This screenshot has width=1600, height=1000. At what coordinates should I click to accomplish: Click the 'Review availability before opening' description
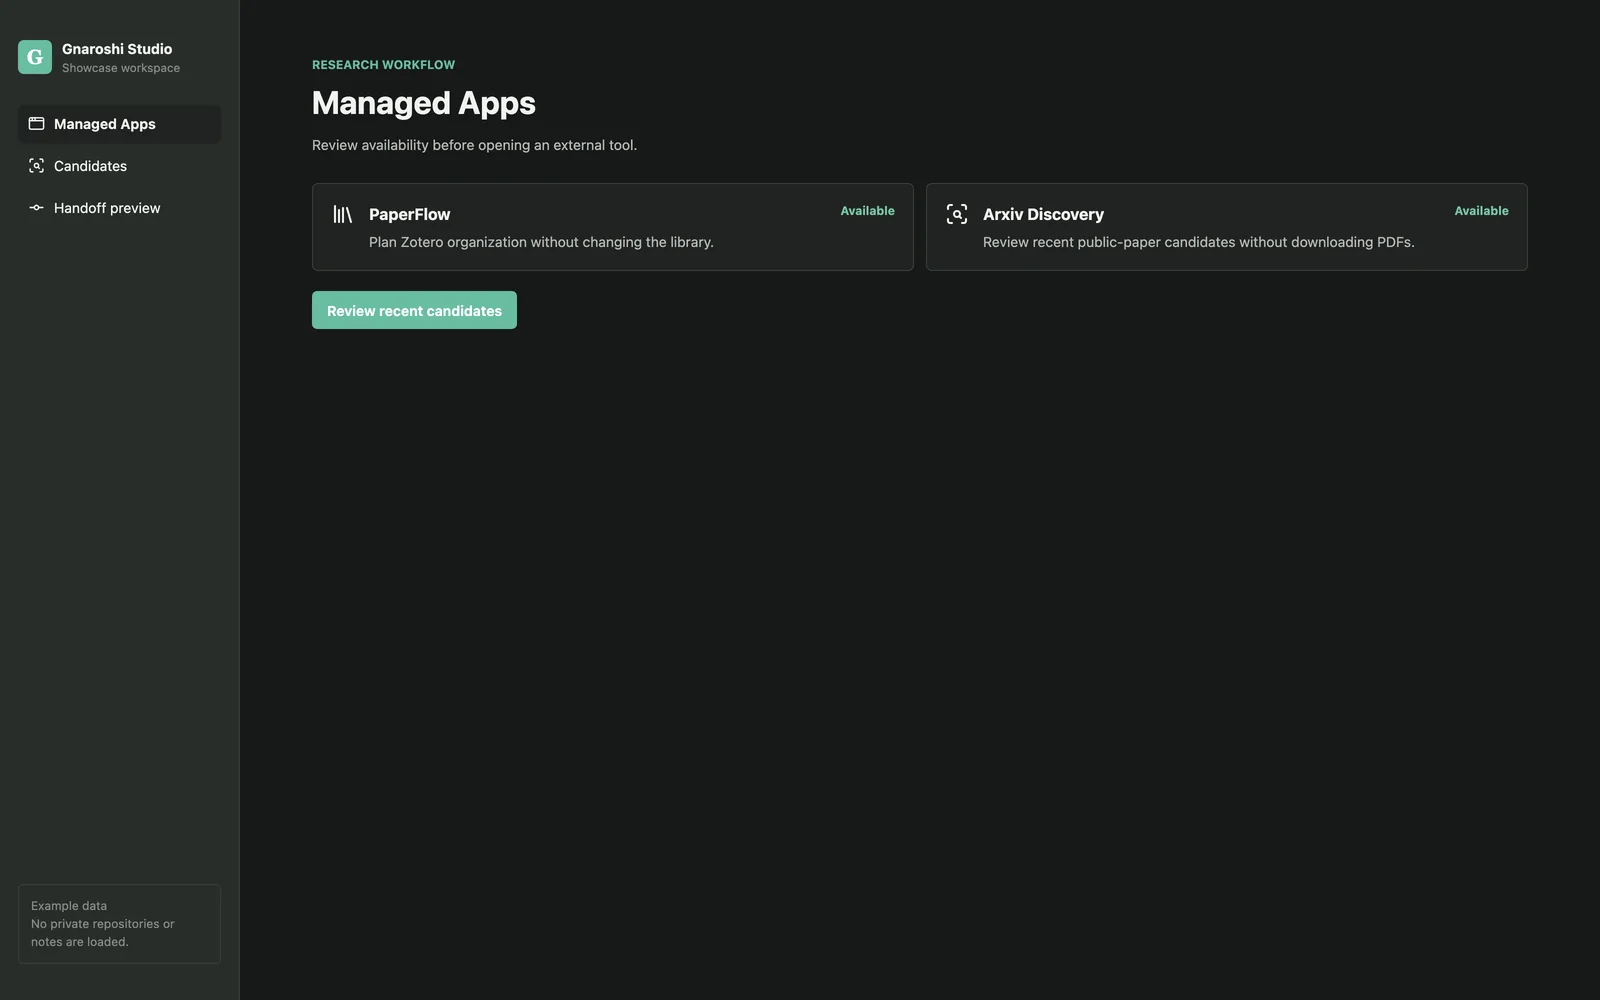pyautogui.click(x=474, y=145)
